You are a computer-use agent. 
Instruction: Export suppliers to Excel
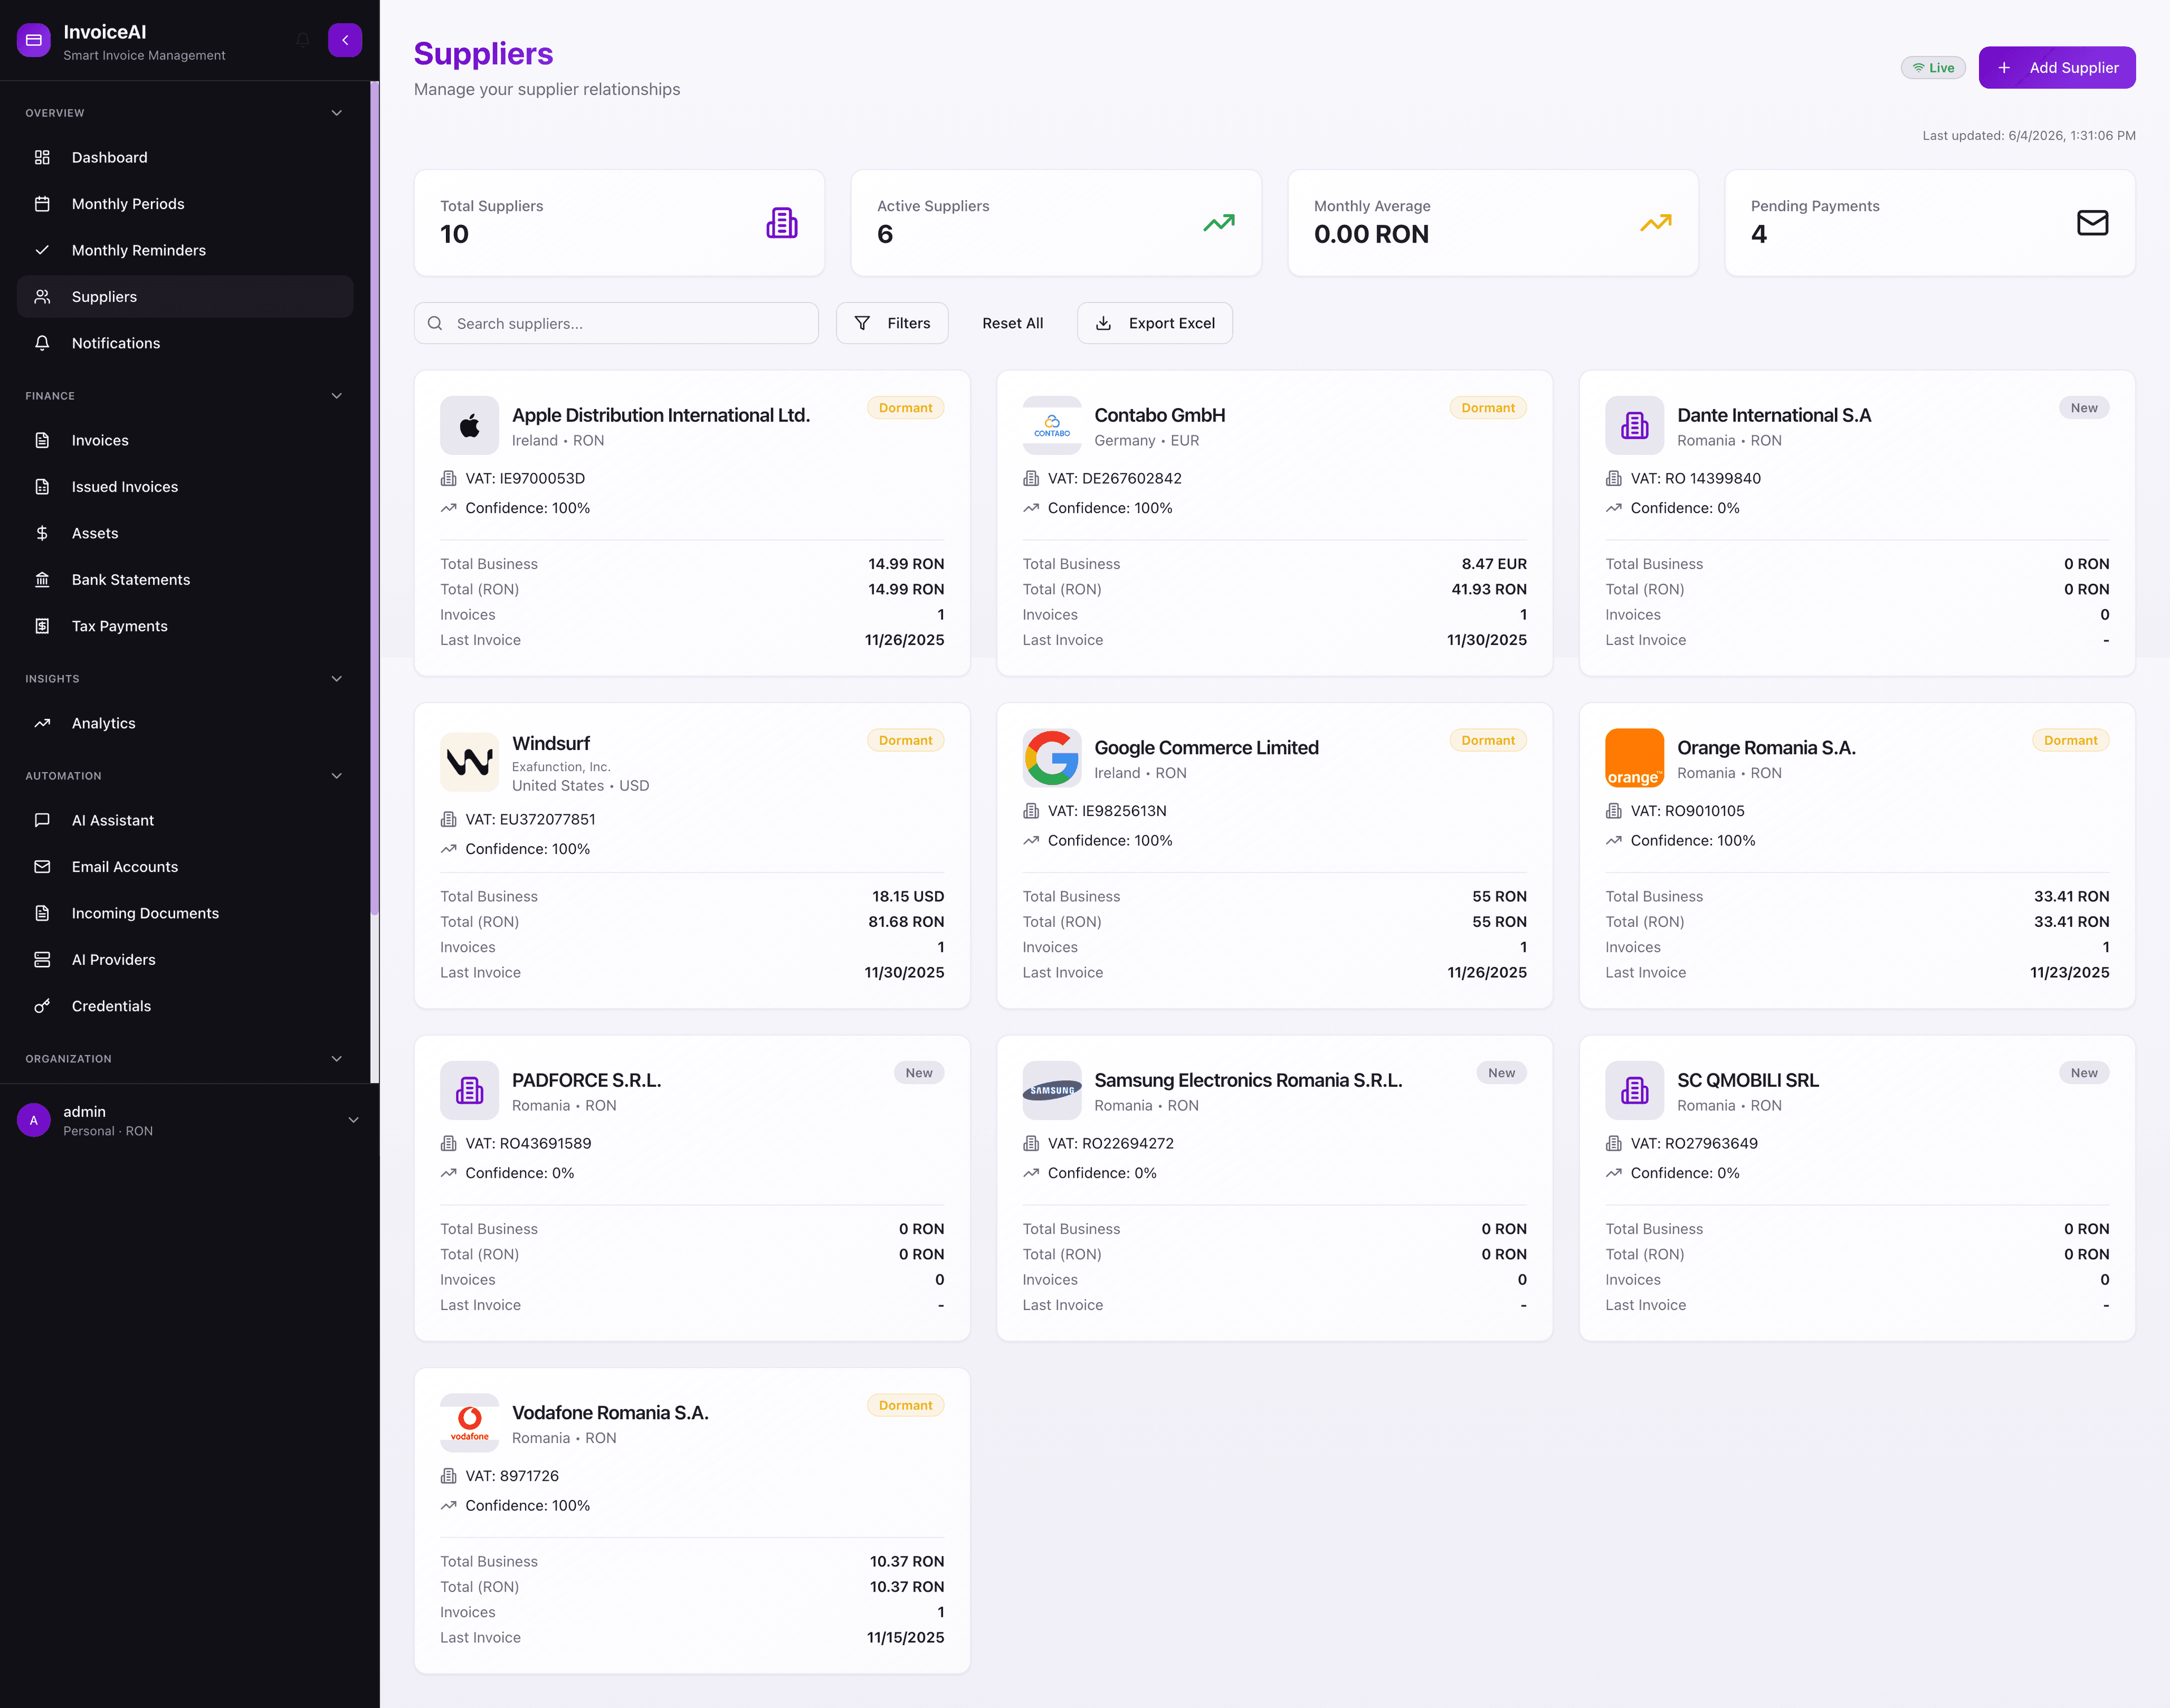tap(1155, 323)
